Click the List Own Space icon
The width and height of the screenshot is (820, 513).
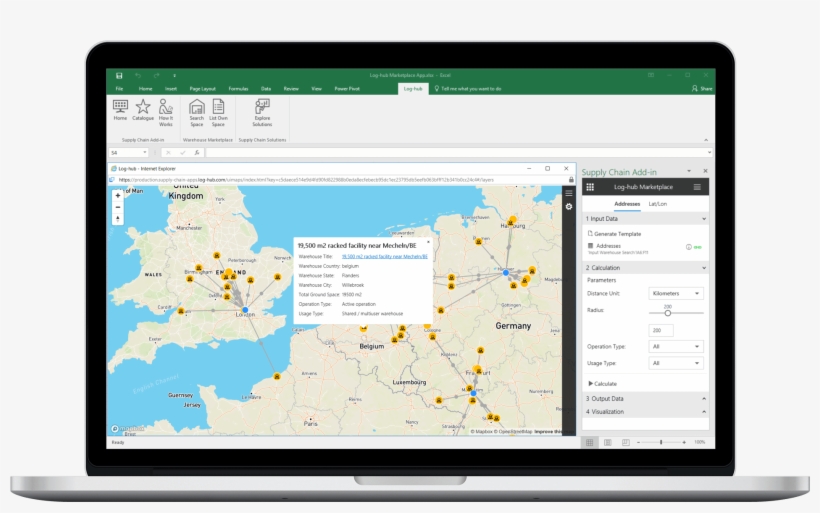(219, 112)
